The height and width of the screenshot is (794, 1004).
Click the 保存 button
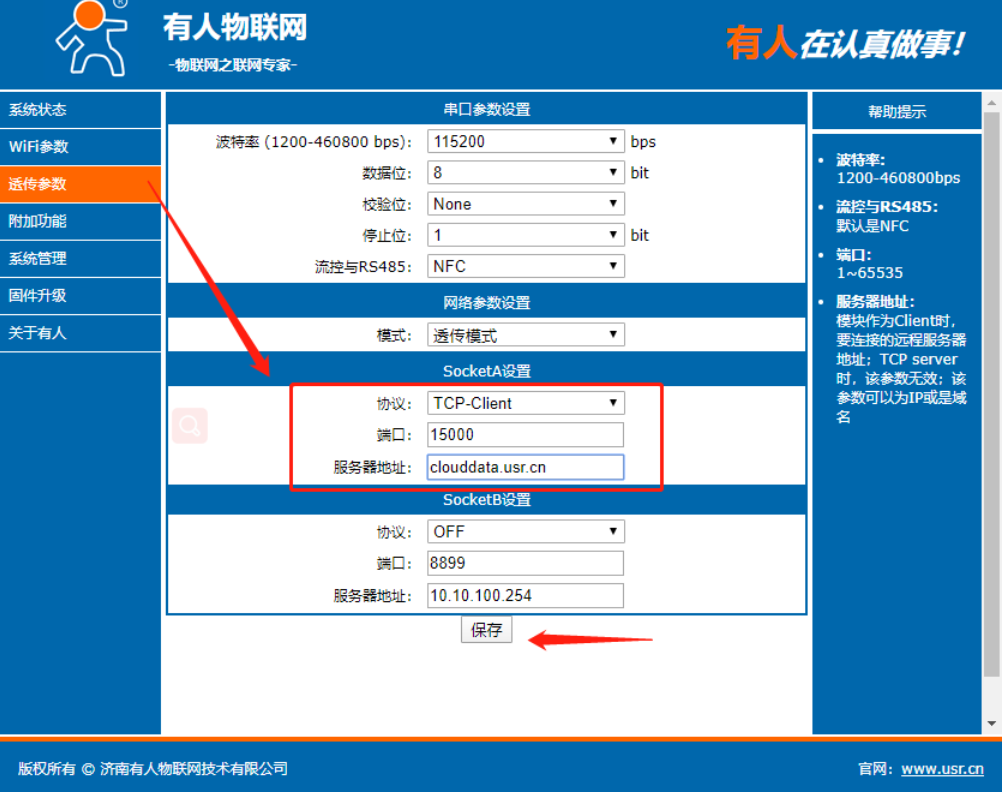click(x=486, y=630)
